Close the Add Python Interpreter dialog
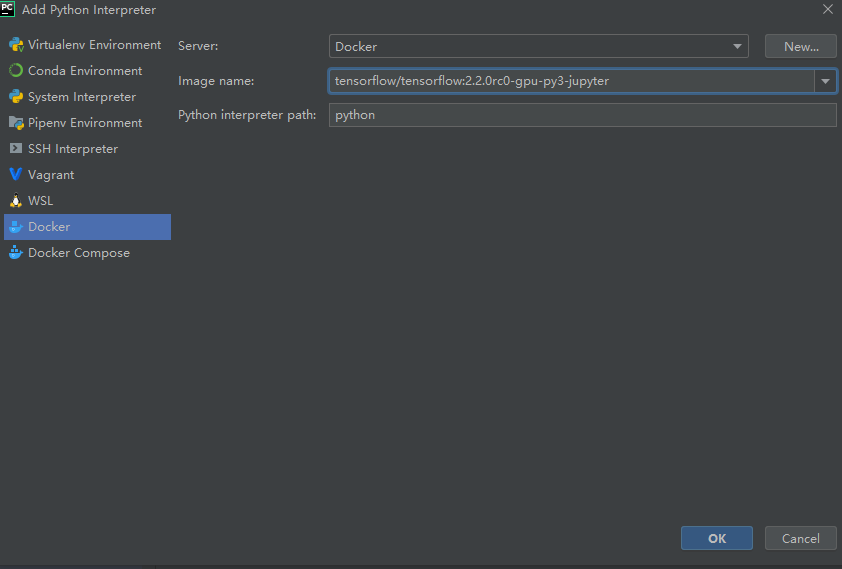 (828, 9)
